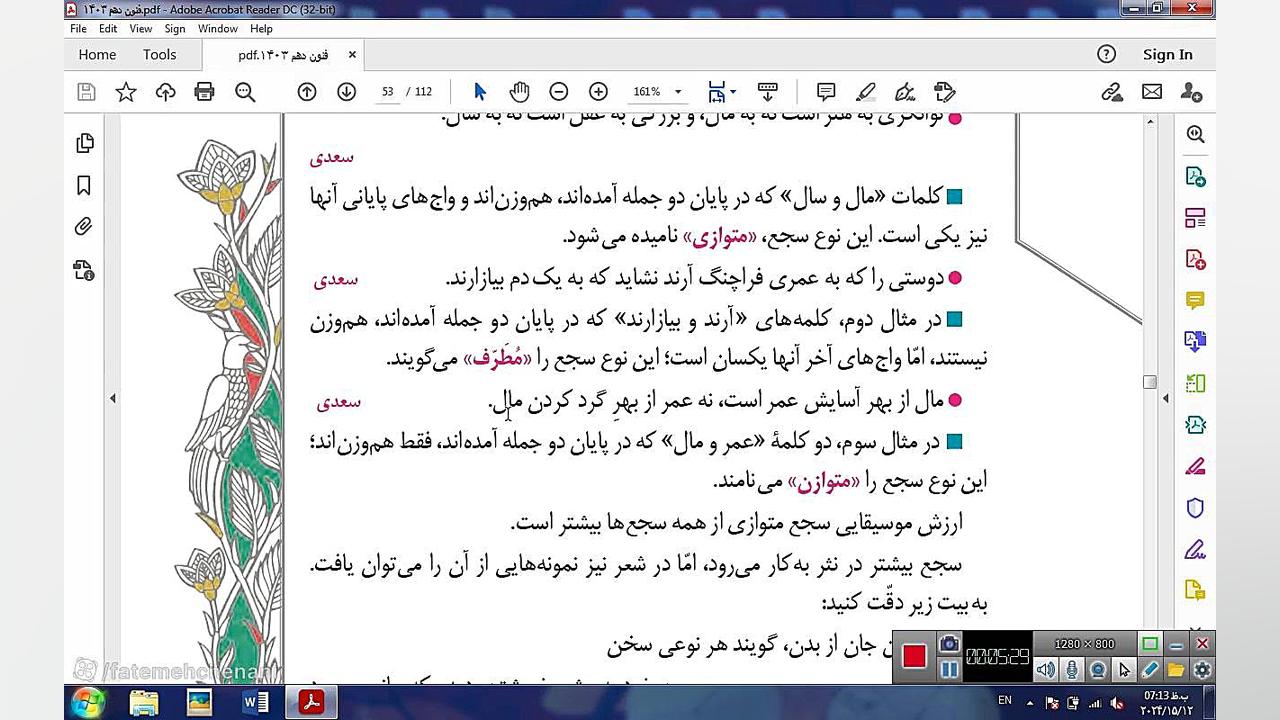The height and width of the screenshot is (720, 1280).
Task: Toggle speaker audio recording
Action: point(1045,670)
